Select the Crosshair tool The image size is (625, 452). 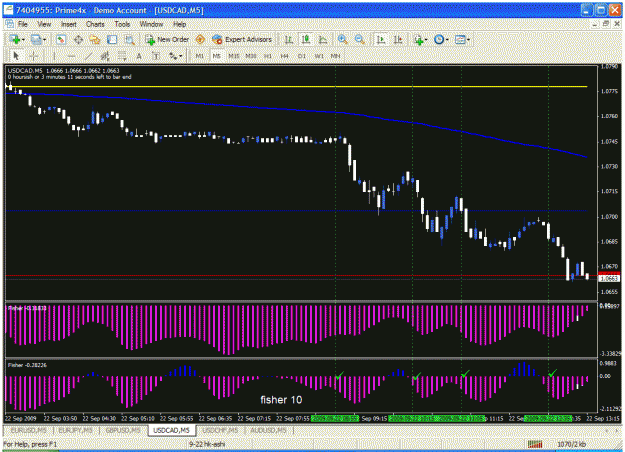(x=33, y=56)
